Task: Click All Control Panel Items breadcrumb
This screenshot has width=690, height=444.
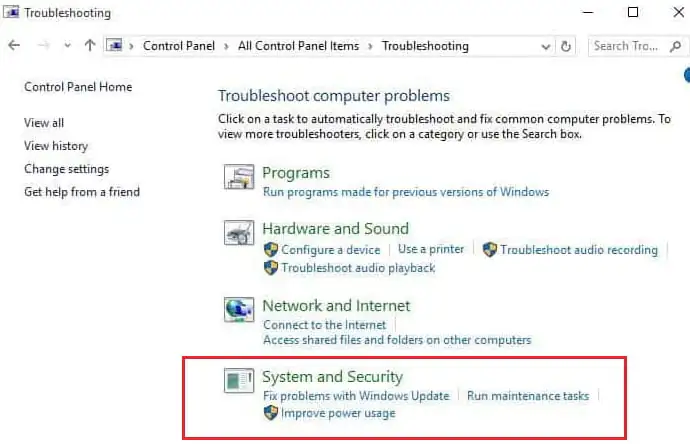Action: [x=297, y=46]
